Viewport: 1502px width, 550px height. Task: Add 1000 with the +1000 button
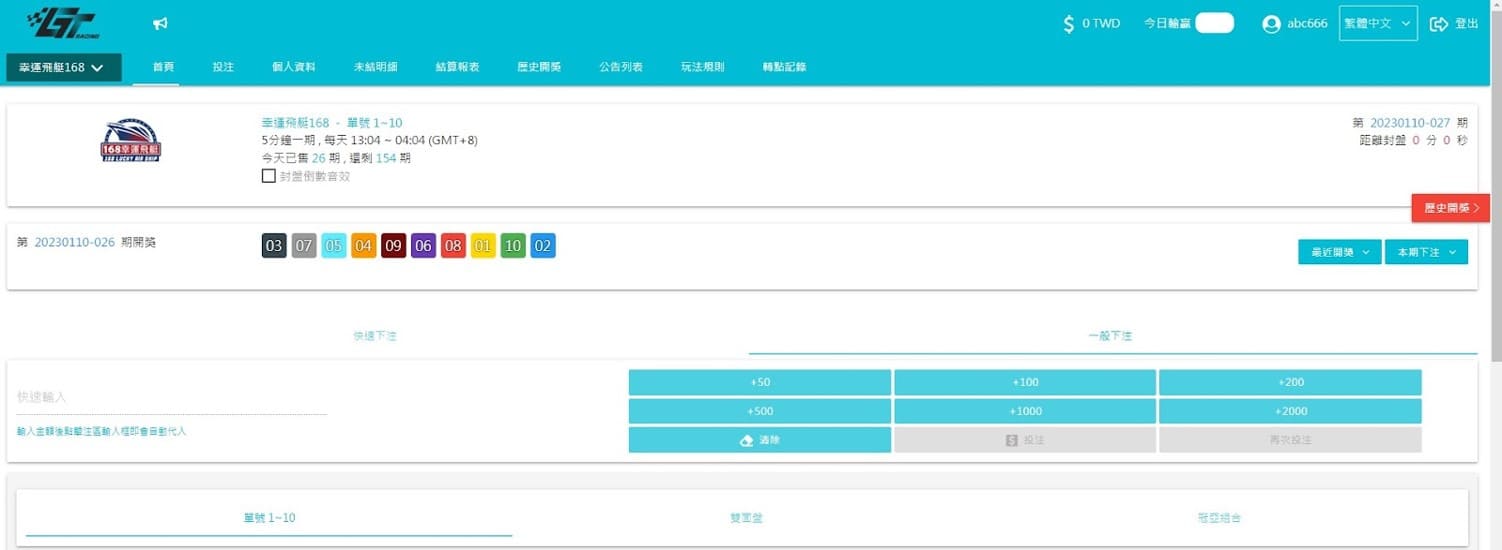1025,411
